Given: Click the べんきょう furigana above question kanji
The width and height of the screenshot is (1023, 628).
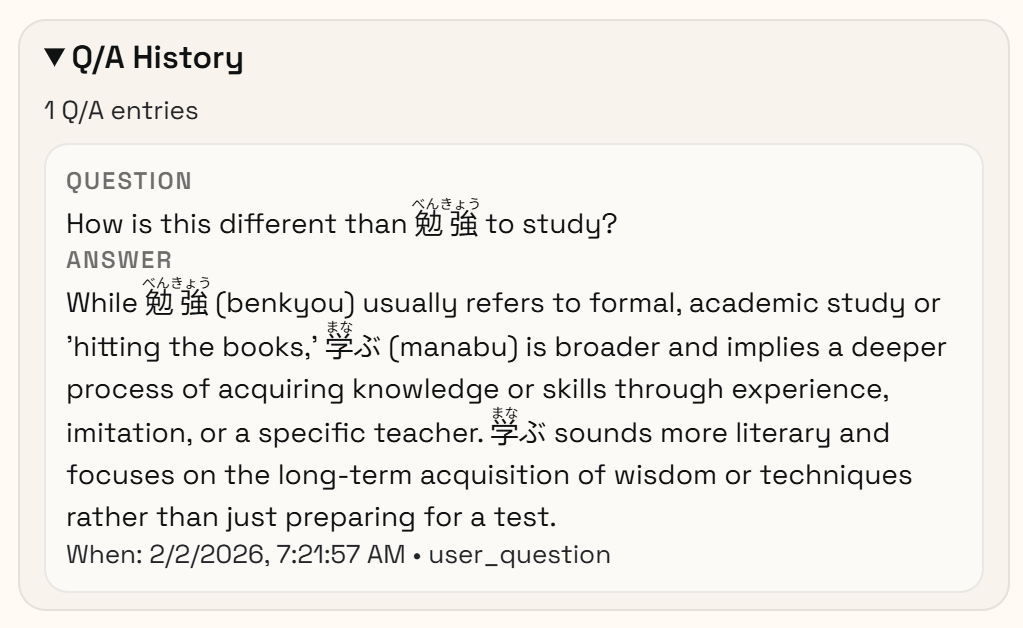Looking at the screenshot, I should click(446, 205).
